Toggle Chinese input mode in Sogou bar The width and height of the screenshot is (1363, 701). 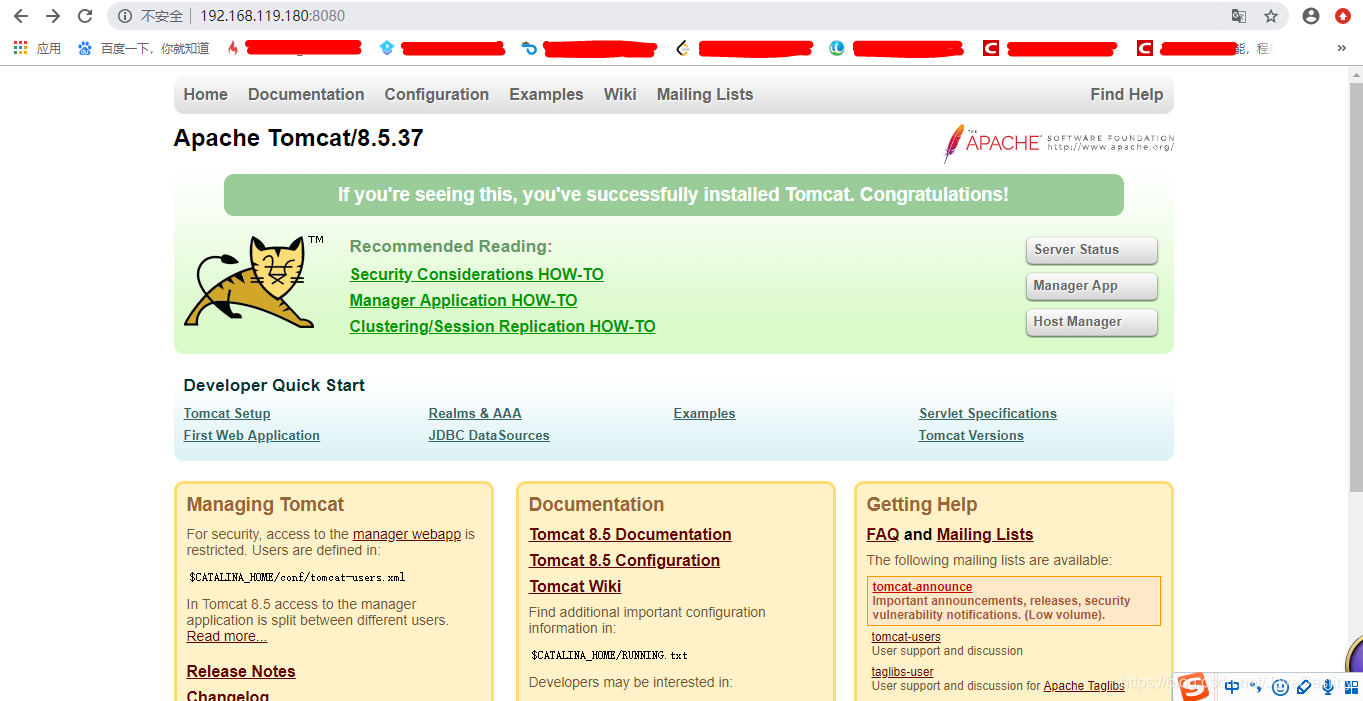pos(1232,687)
